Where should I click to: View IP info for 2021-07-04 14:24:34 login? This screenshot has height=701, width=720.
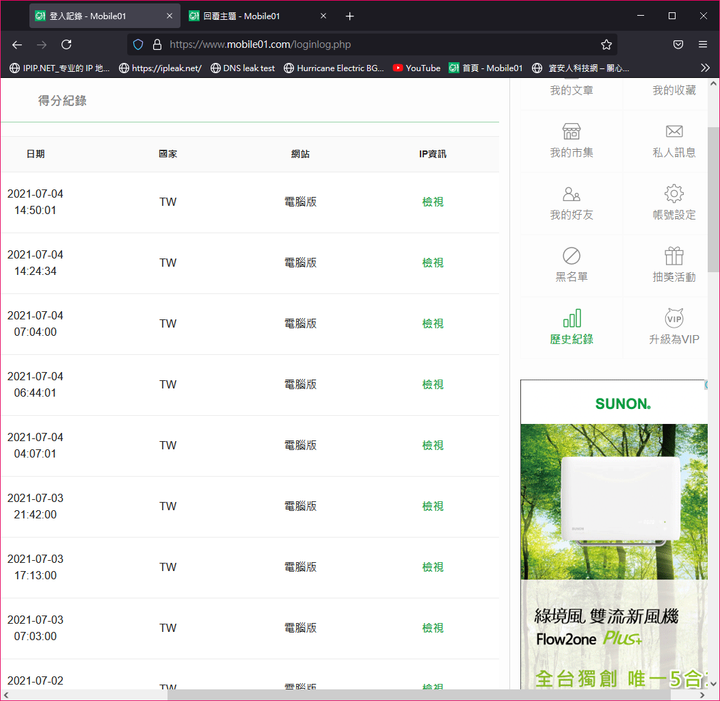[x=433, y=263]
